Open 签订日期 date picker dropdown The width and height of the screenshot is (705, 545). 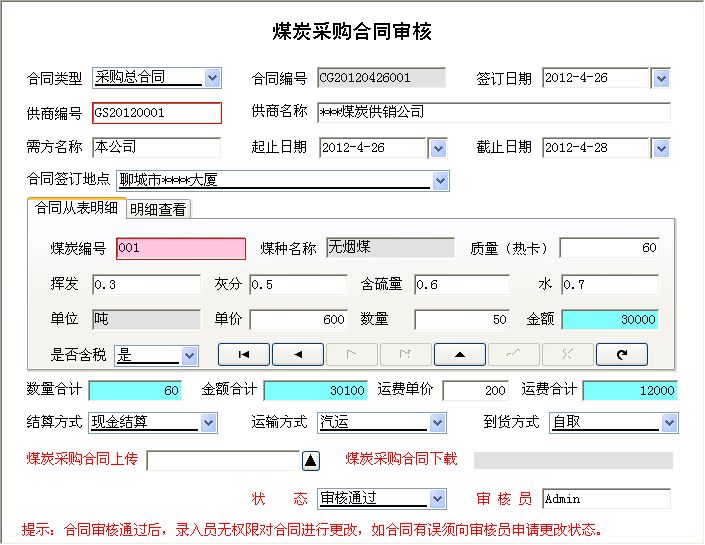pyautogui.click(x=661, y=78)
